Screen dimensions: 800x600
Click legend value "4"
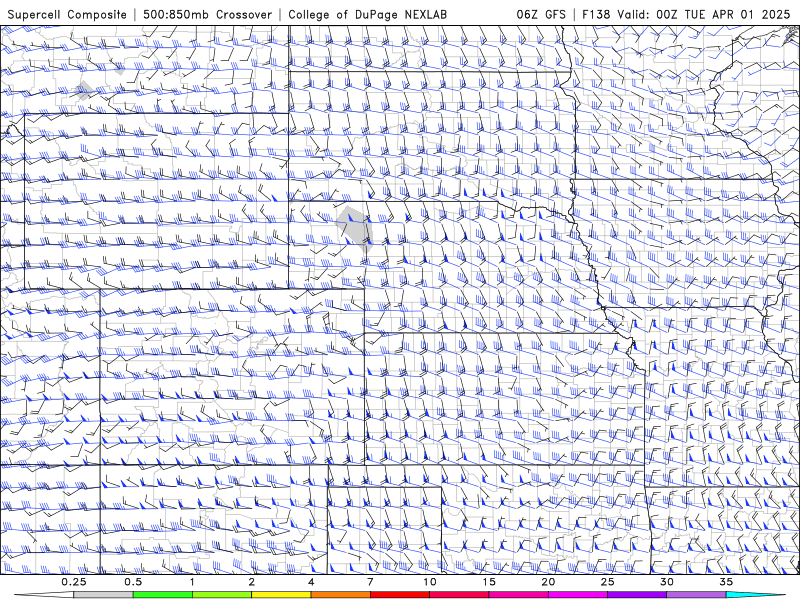(311, 582)
